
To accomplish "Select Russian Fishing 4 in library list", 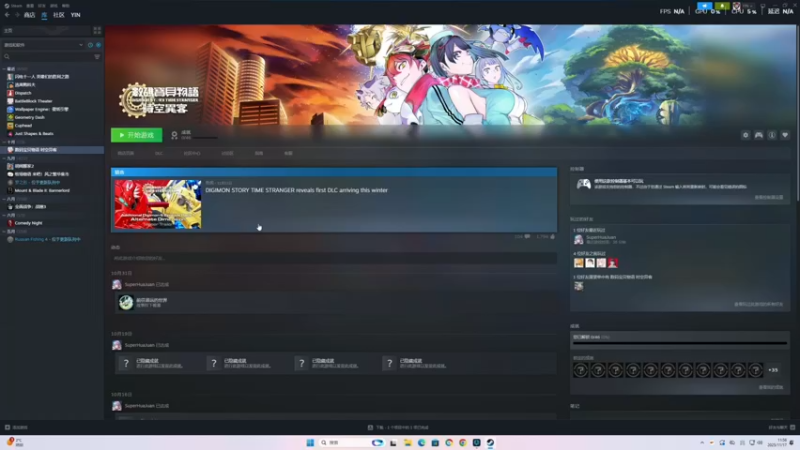I will pos(47,239).
